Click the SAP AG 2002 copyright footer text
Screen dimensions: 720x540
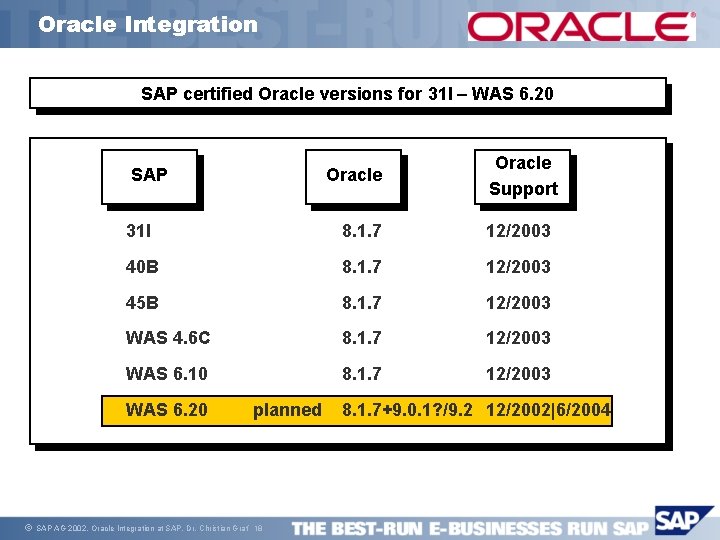point(144,528)
